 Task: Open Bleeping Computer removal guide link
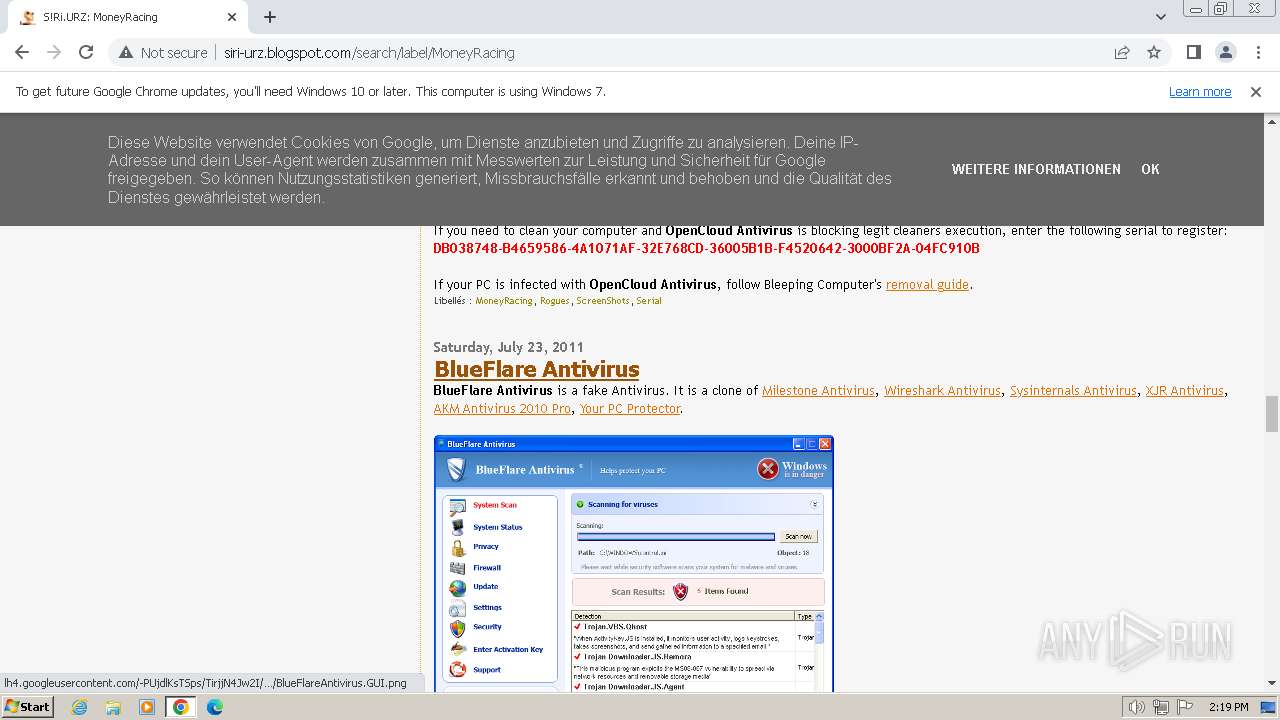tap(927, 284)
